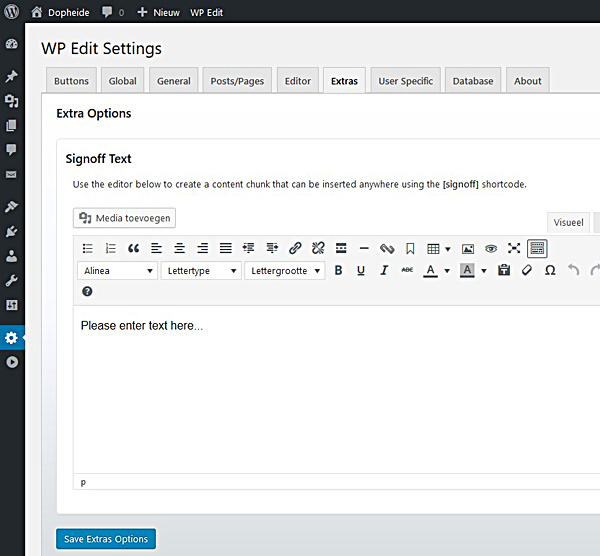The height and width of the screenshot is (556, 600).
Task: Open the Editor tab
Action: tap(298, 81)
